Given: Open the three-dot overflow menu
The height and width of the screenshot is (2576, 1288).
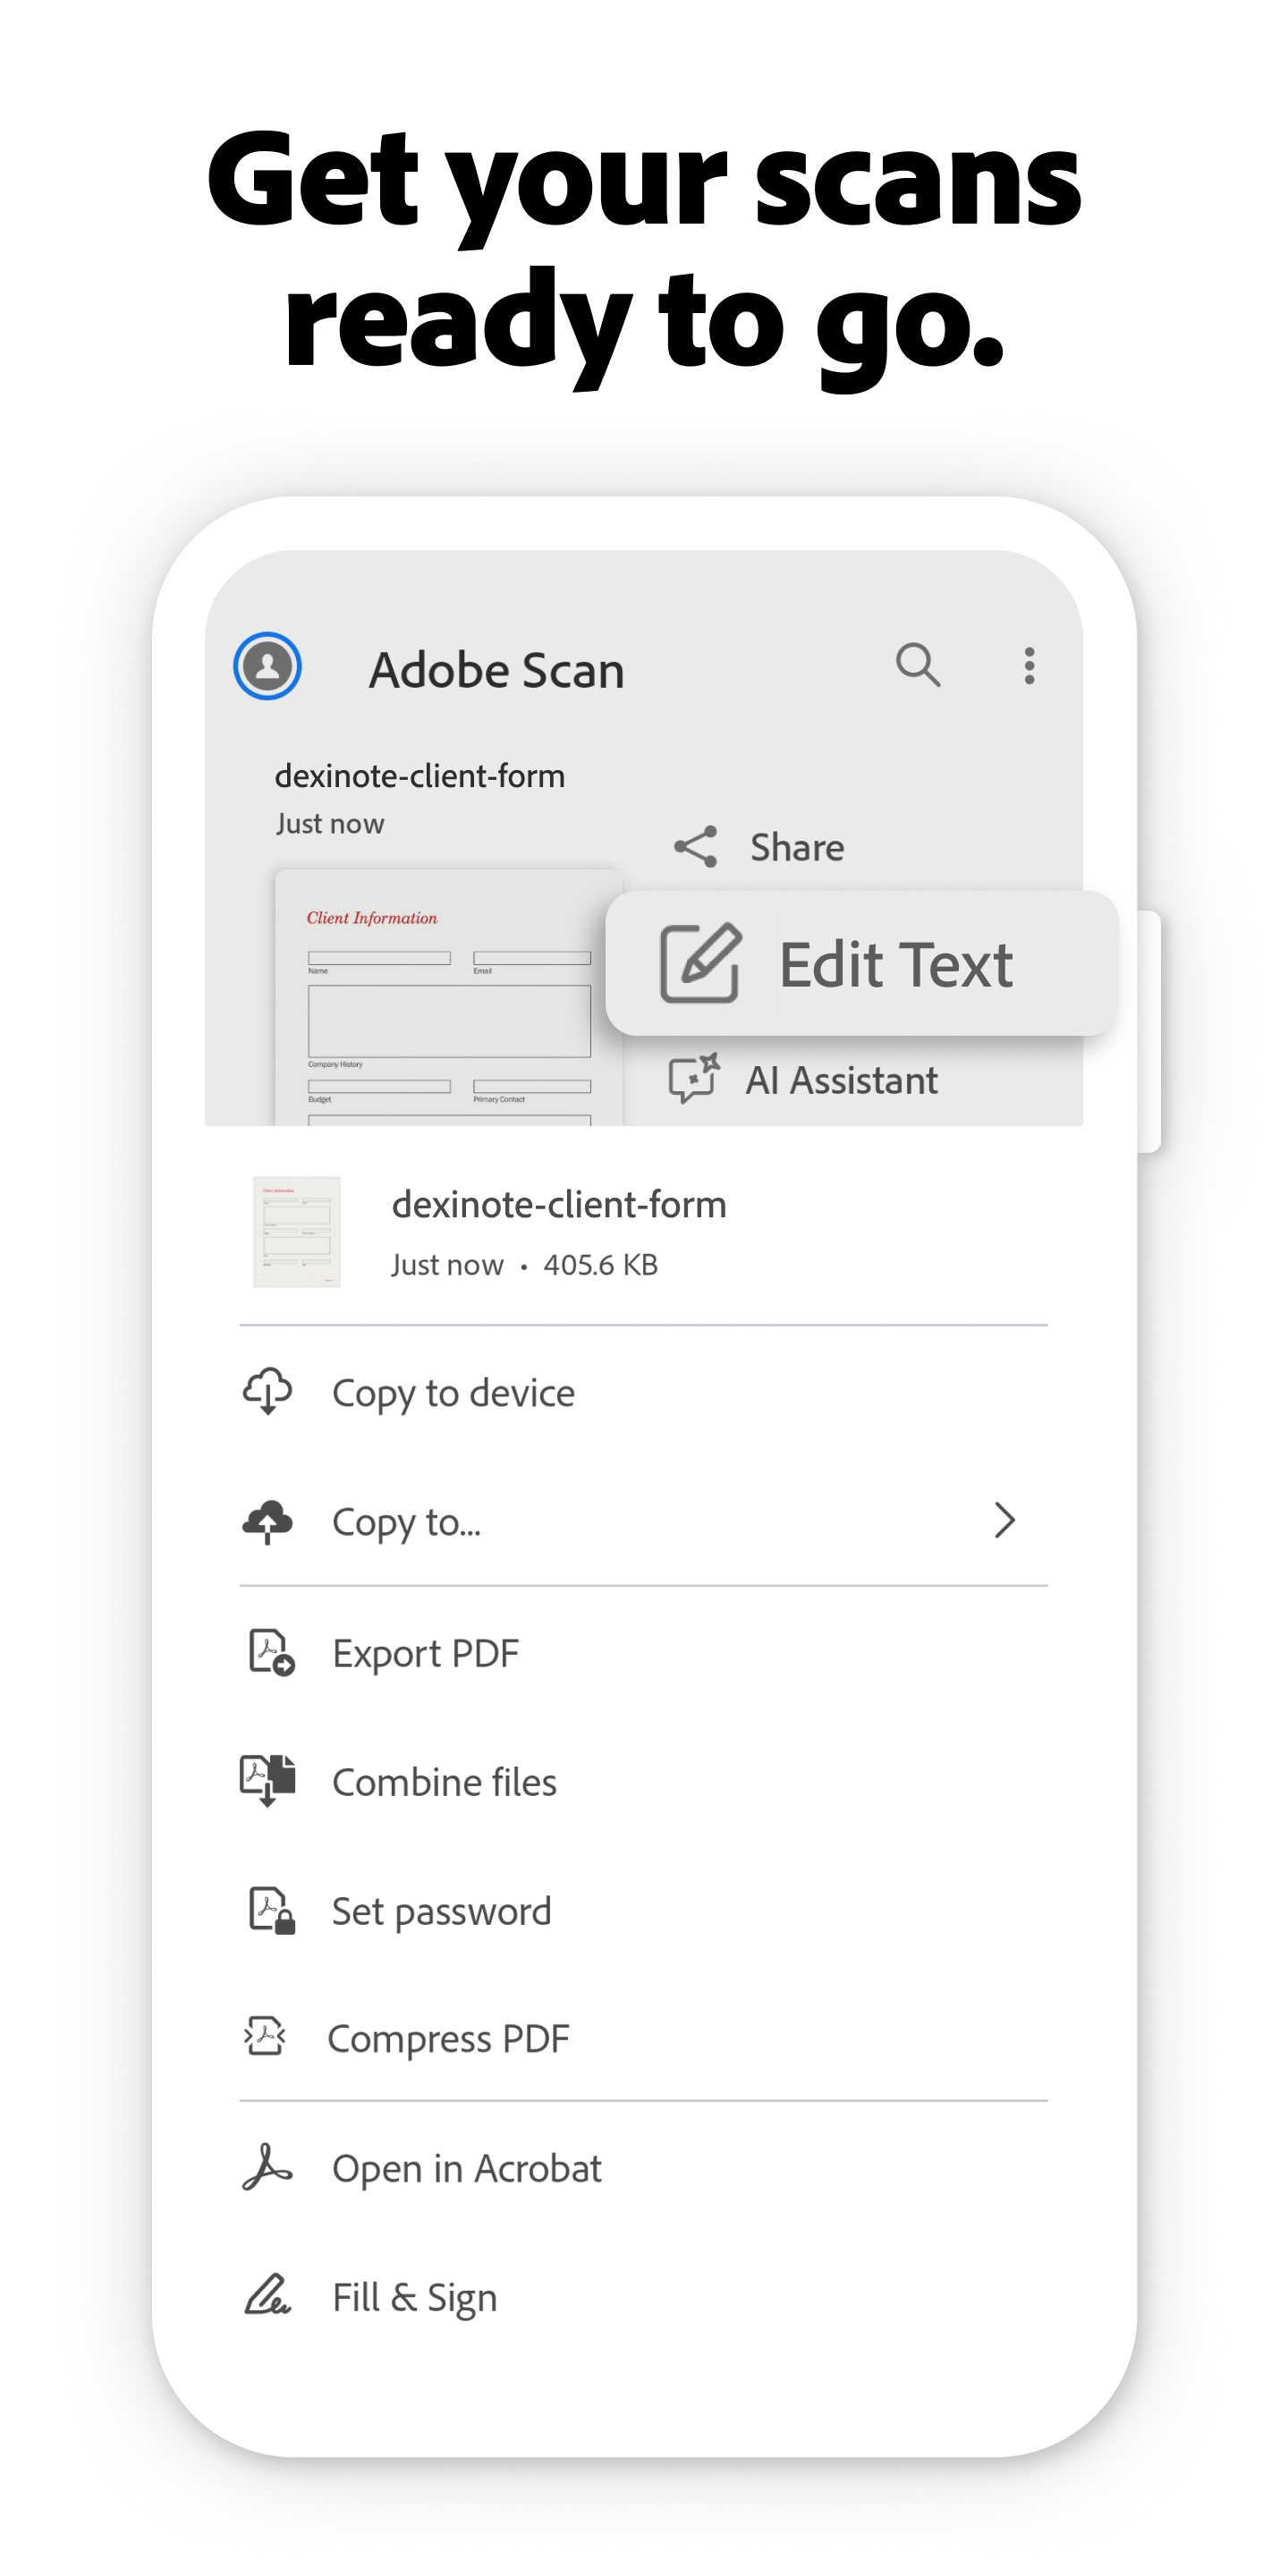Looking at the screenshot, I should tap(1029, 666).
